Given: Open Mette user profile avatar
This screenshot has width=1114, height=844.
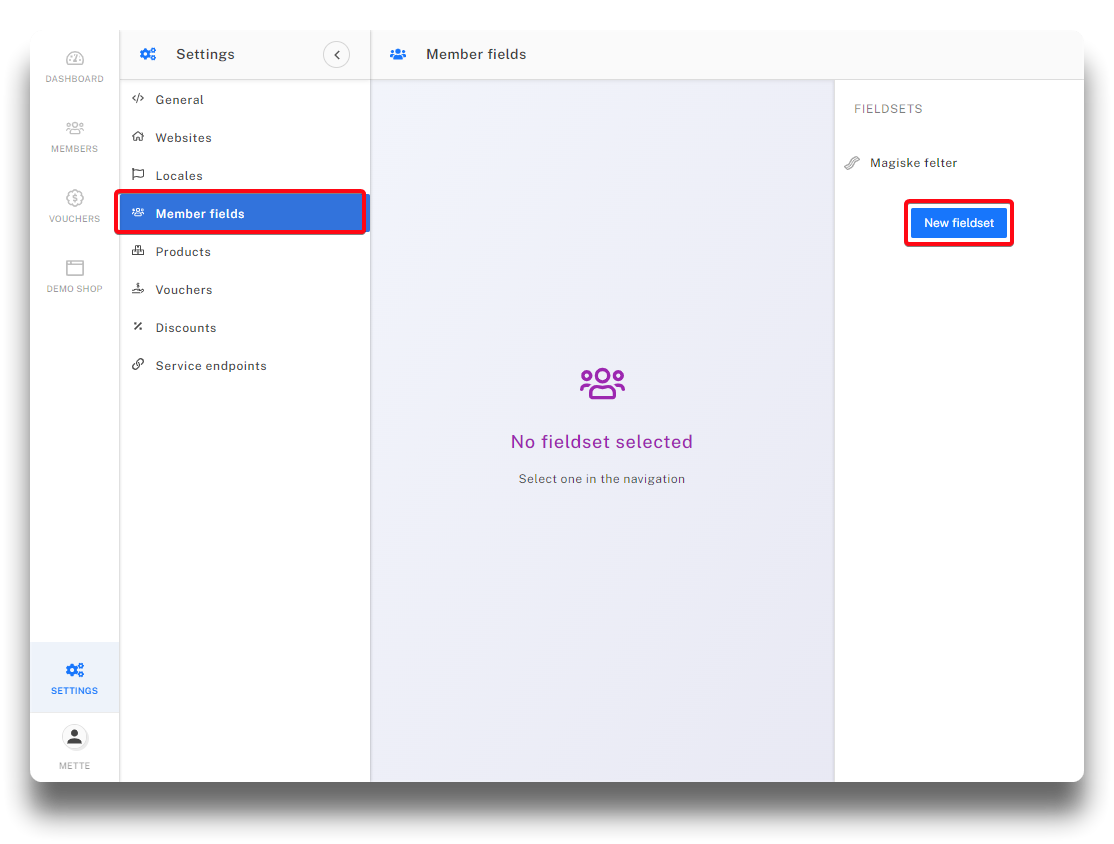Looking at the screenshot, I should pos(75,738).
